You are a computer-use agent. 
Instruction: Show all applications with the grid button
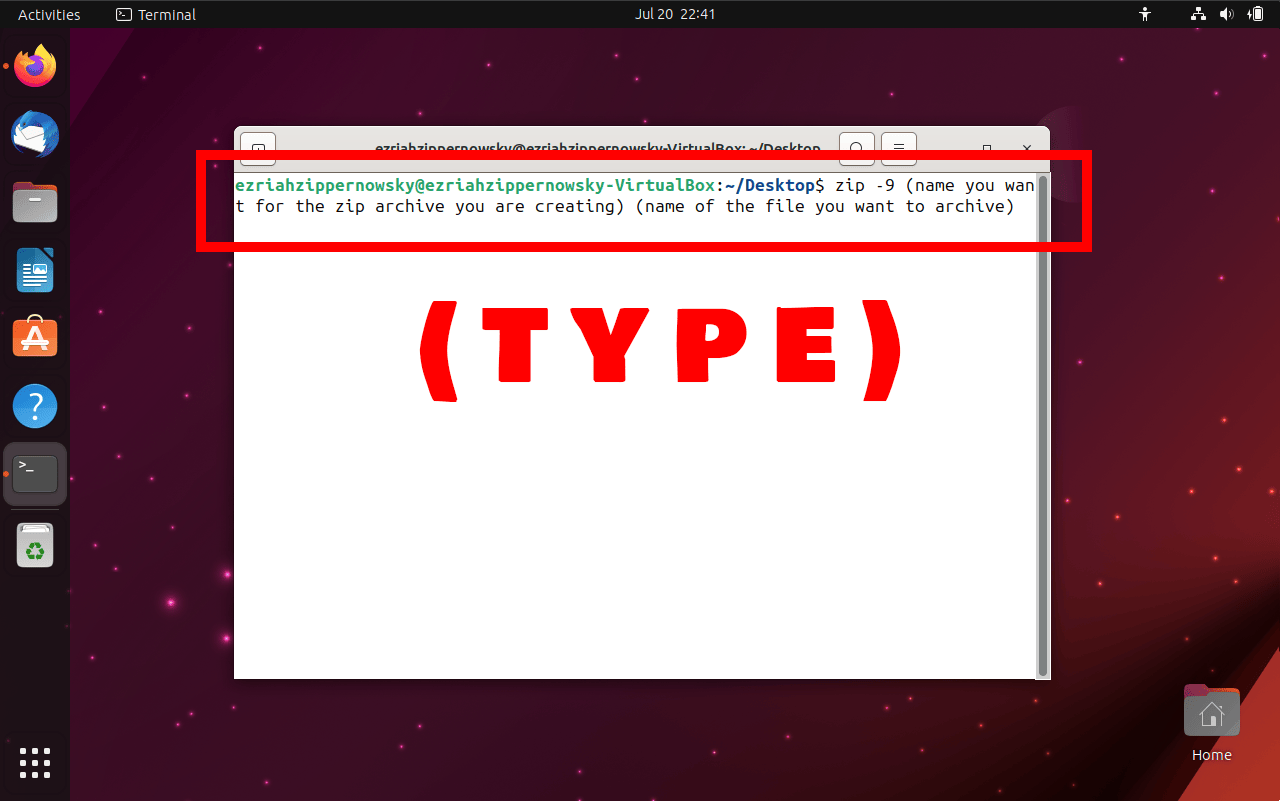tap(35, 763)
